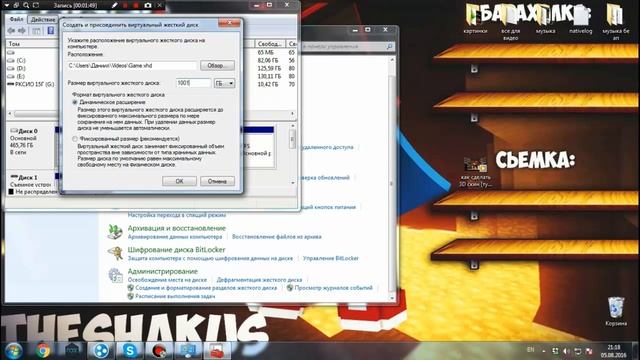Focus the virtual disk location path field

click(132, 65)
